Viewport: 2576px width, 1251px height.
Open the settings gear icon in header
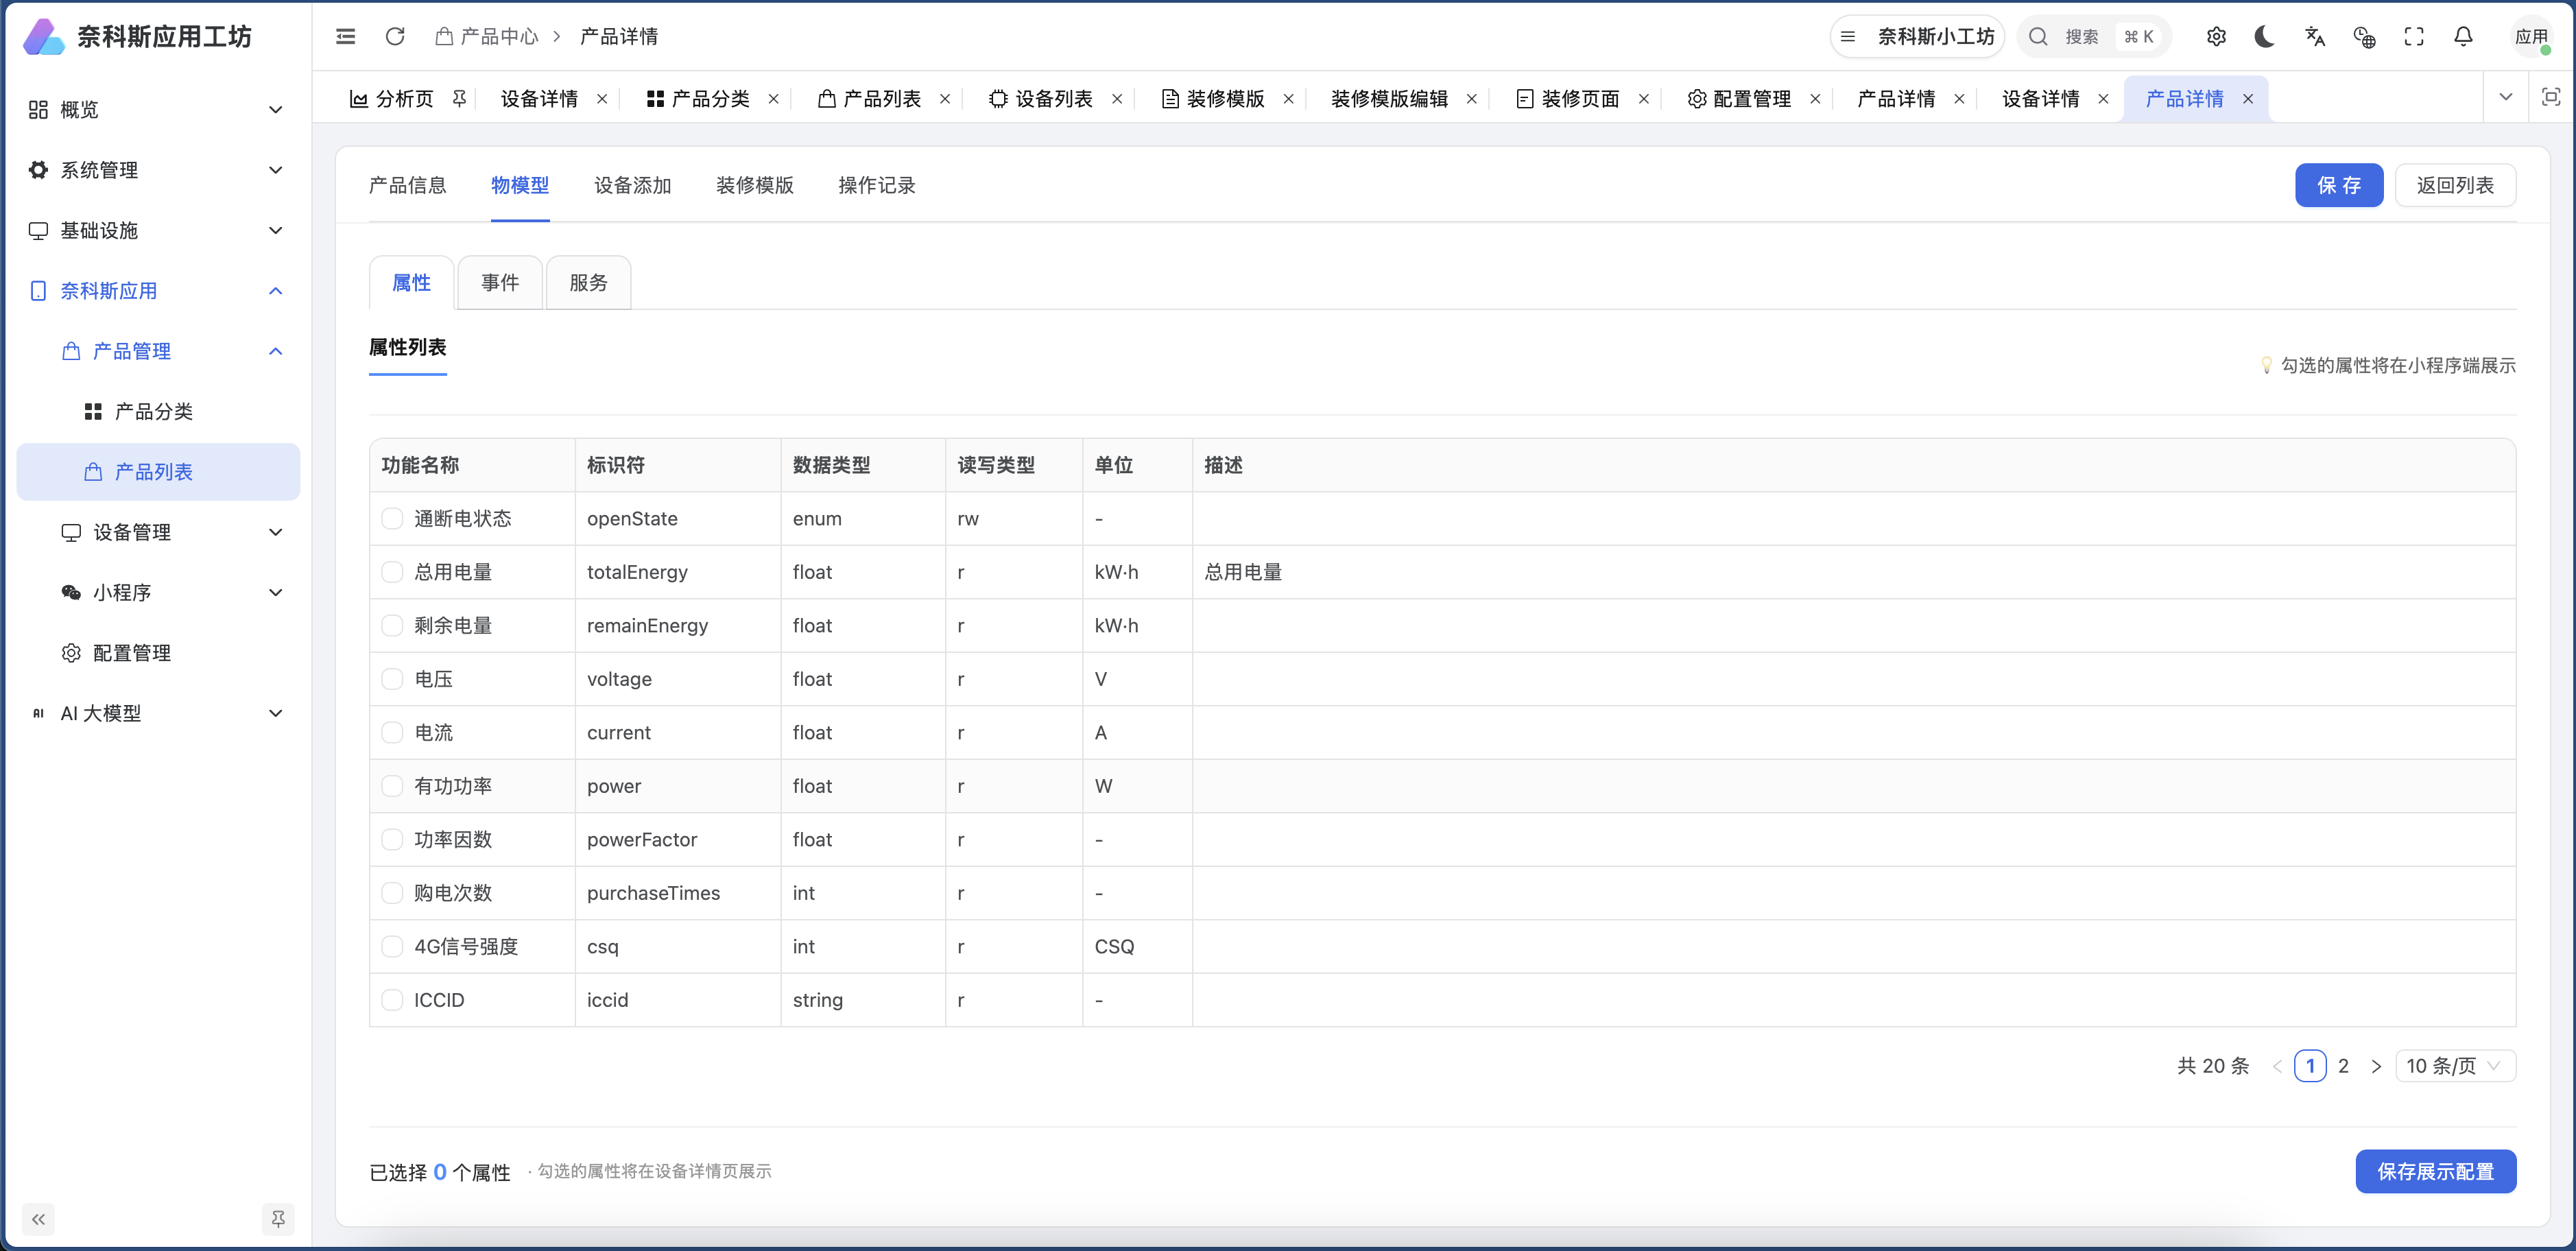[2216, 37]
